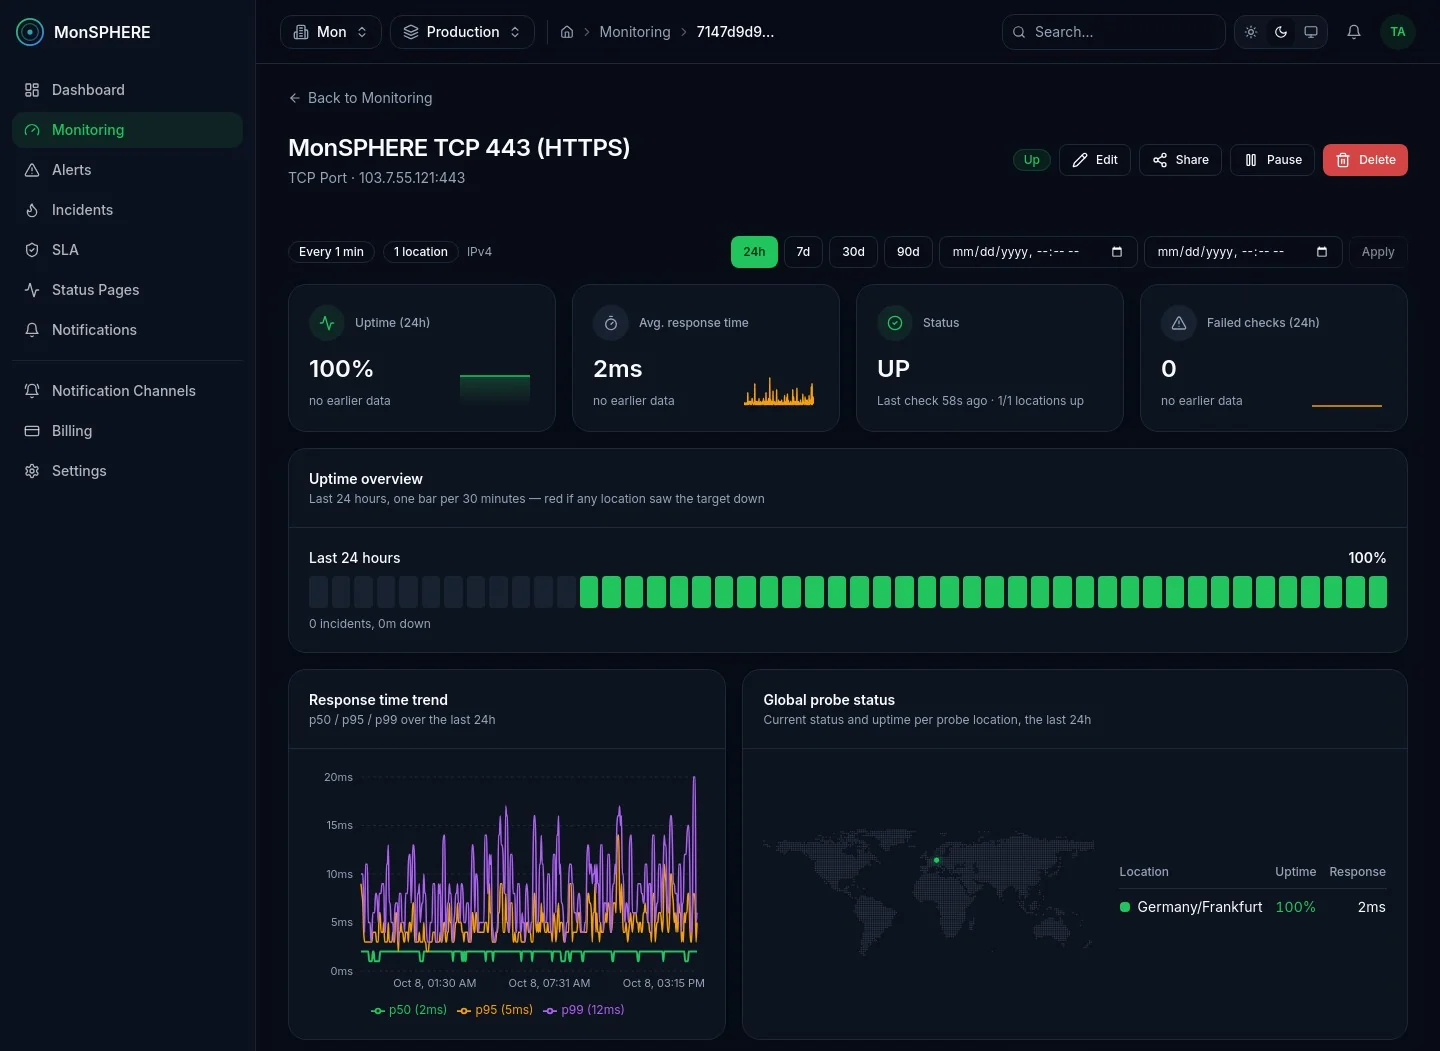Click the Status Pages activity icon
The width and height of the screenshot is (1440, 1051).
(x=32, y=290)
